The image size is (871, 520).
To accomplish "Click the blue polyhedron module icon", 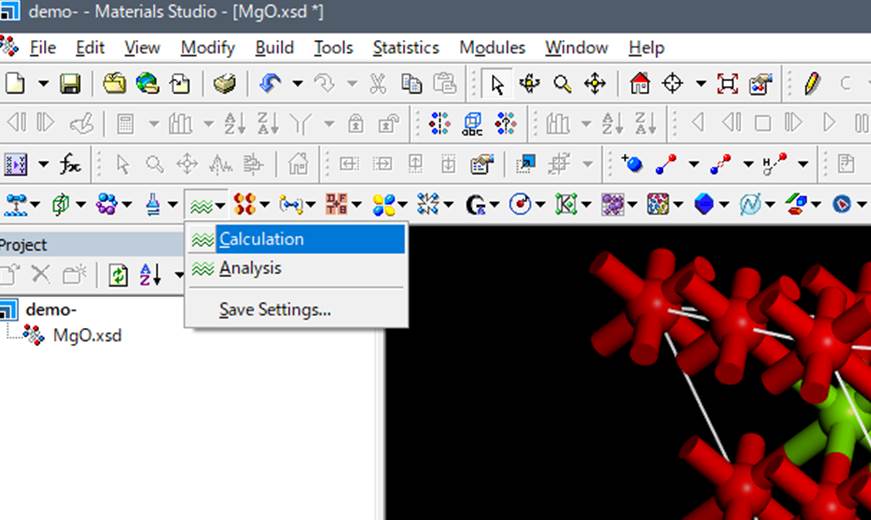I will tap(704, 204).
